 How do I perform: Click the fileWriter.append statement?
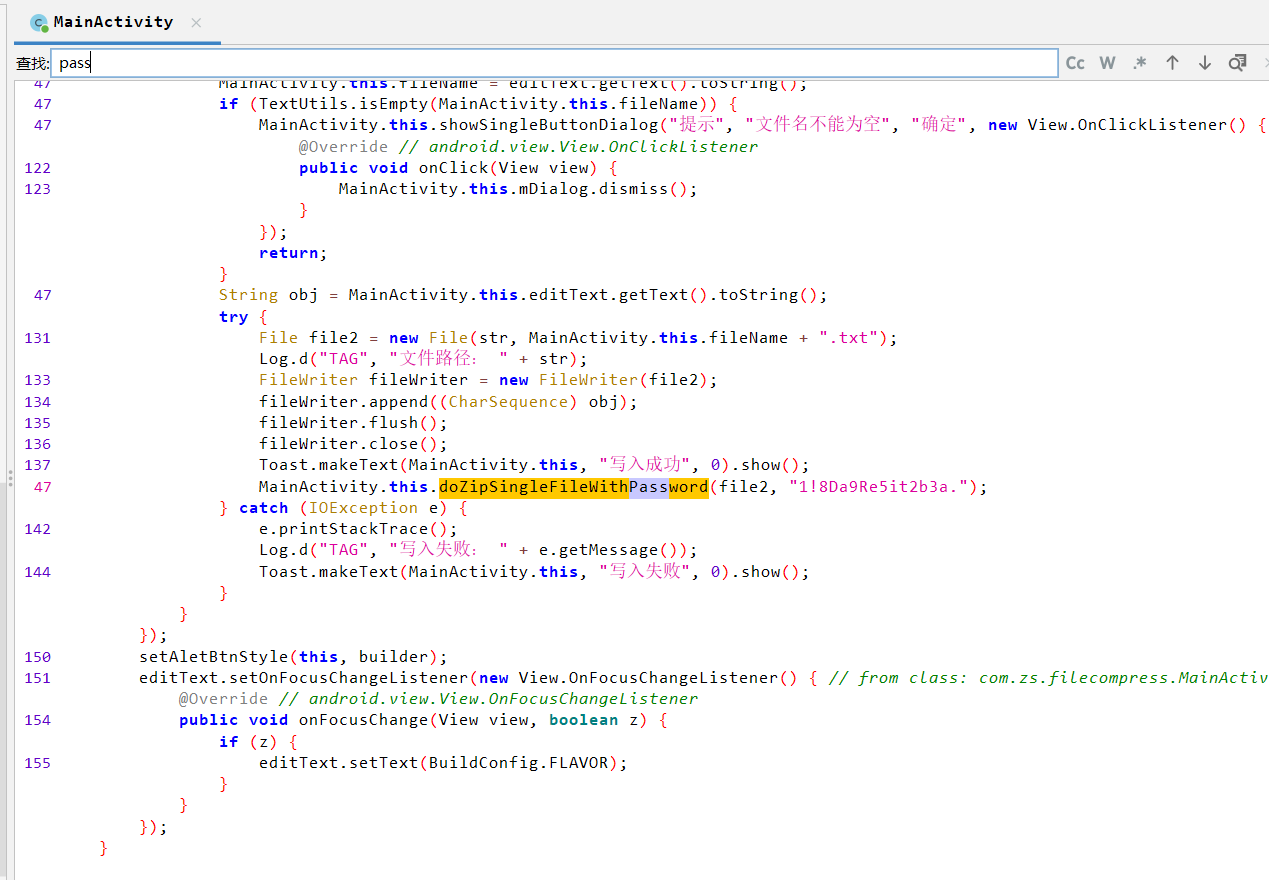point(448,402)
